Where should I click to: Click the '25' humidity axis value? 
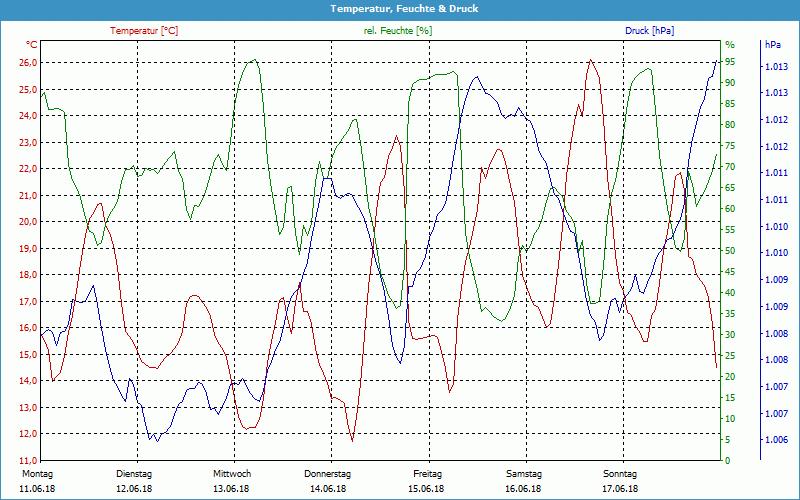730,356
